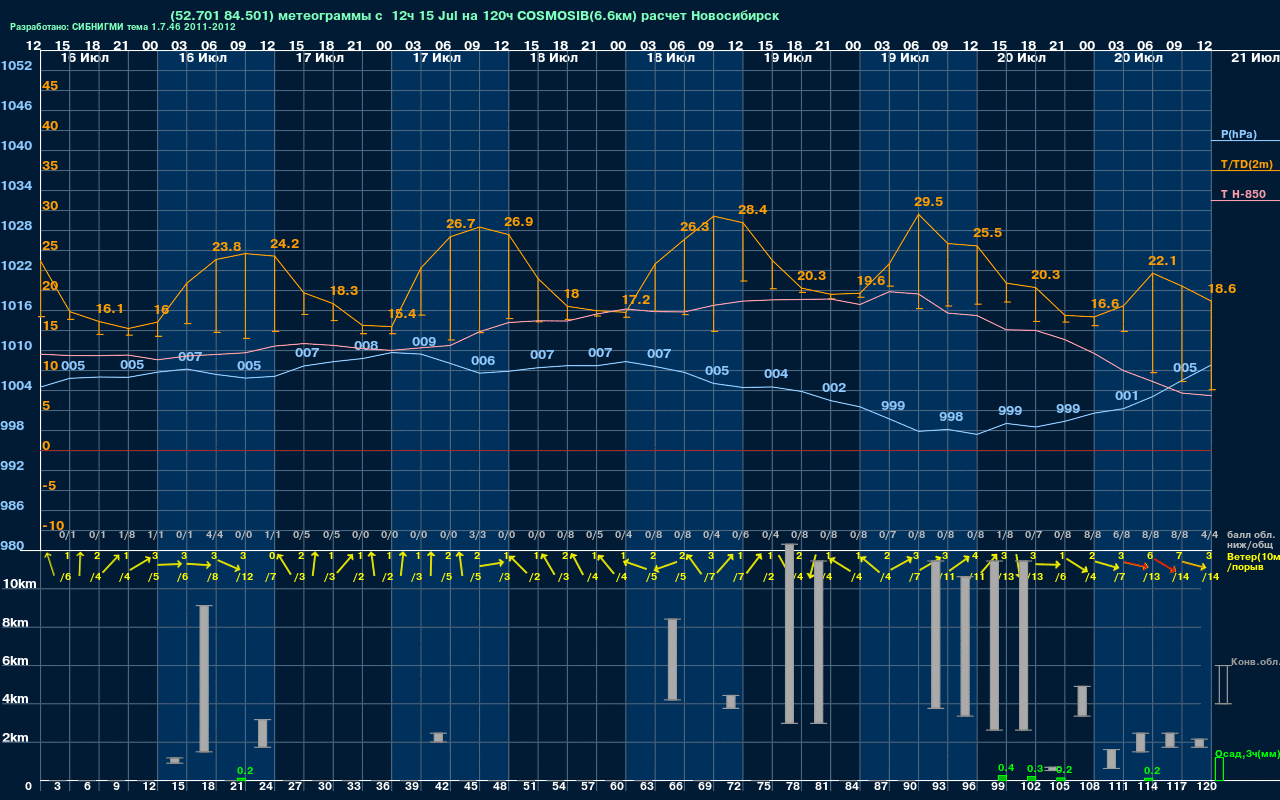Click the 998 pressure value label
The height and width of the screenshot is (800, 1280).
coord(951,417)
